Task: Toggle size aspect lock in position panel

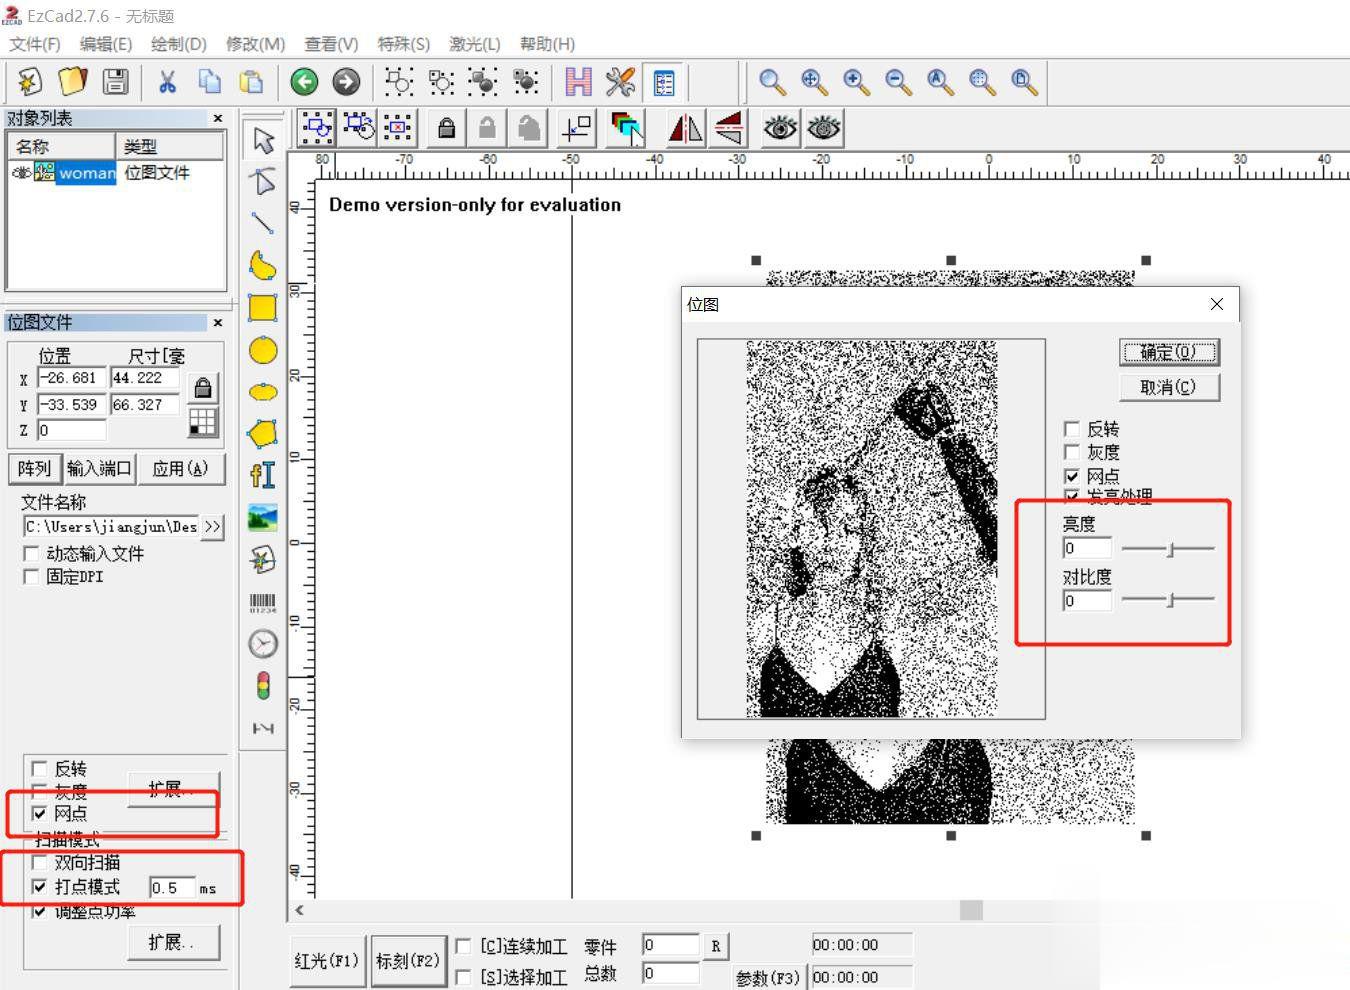Action: coord(203,388)
